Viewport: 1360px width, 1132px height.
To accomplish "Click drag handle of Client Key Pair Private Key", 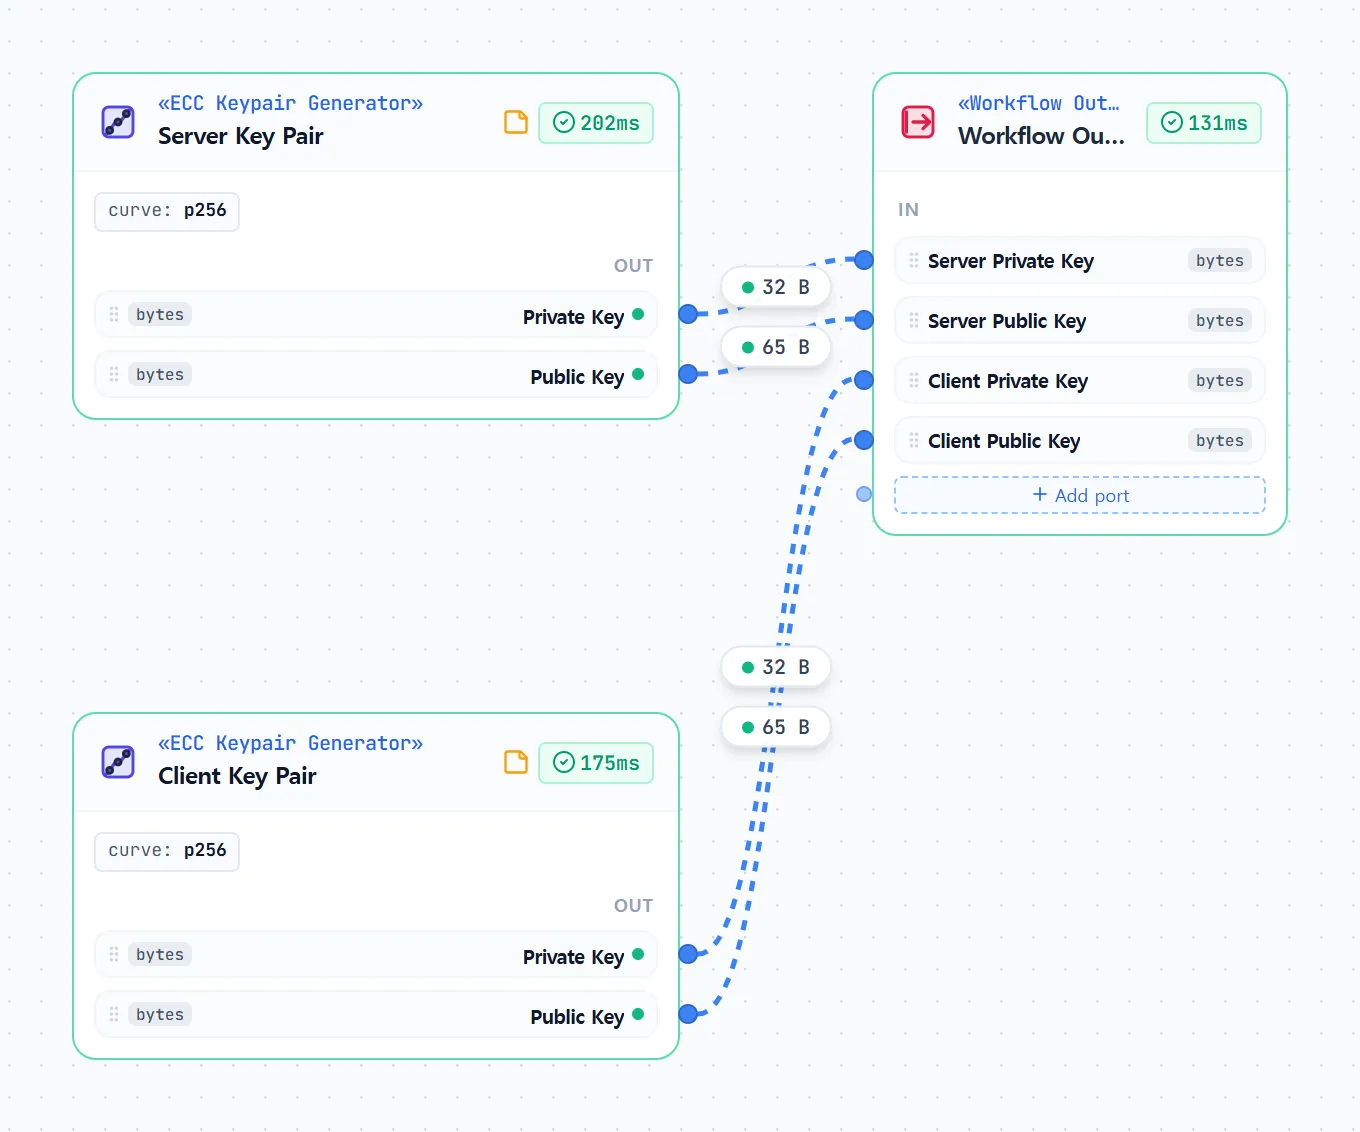I will tap(114, 955).
